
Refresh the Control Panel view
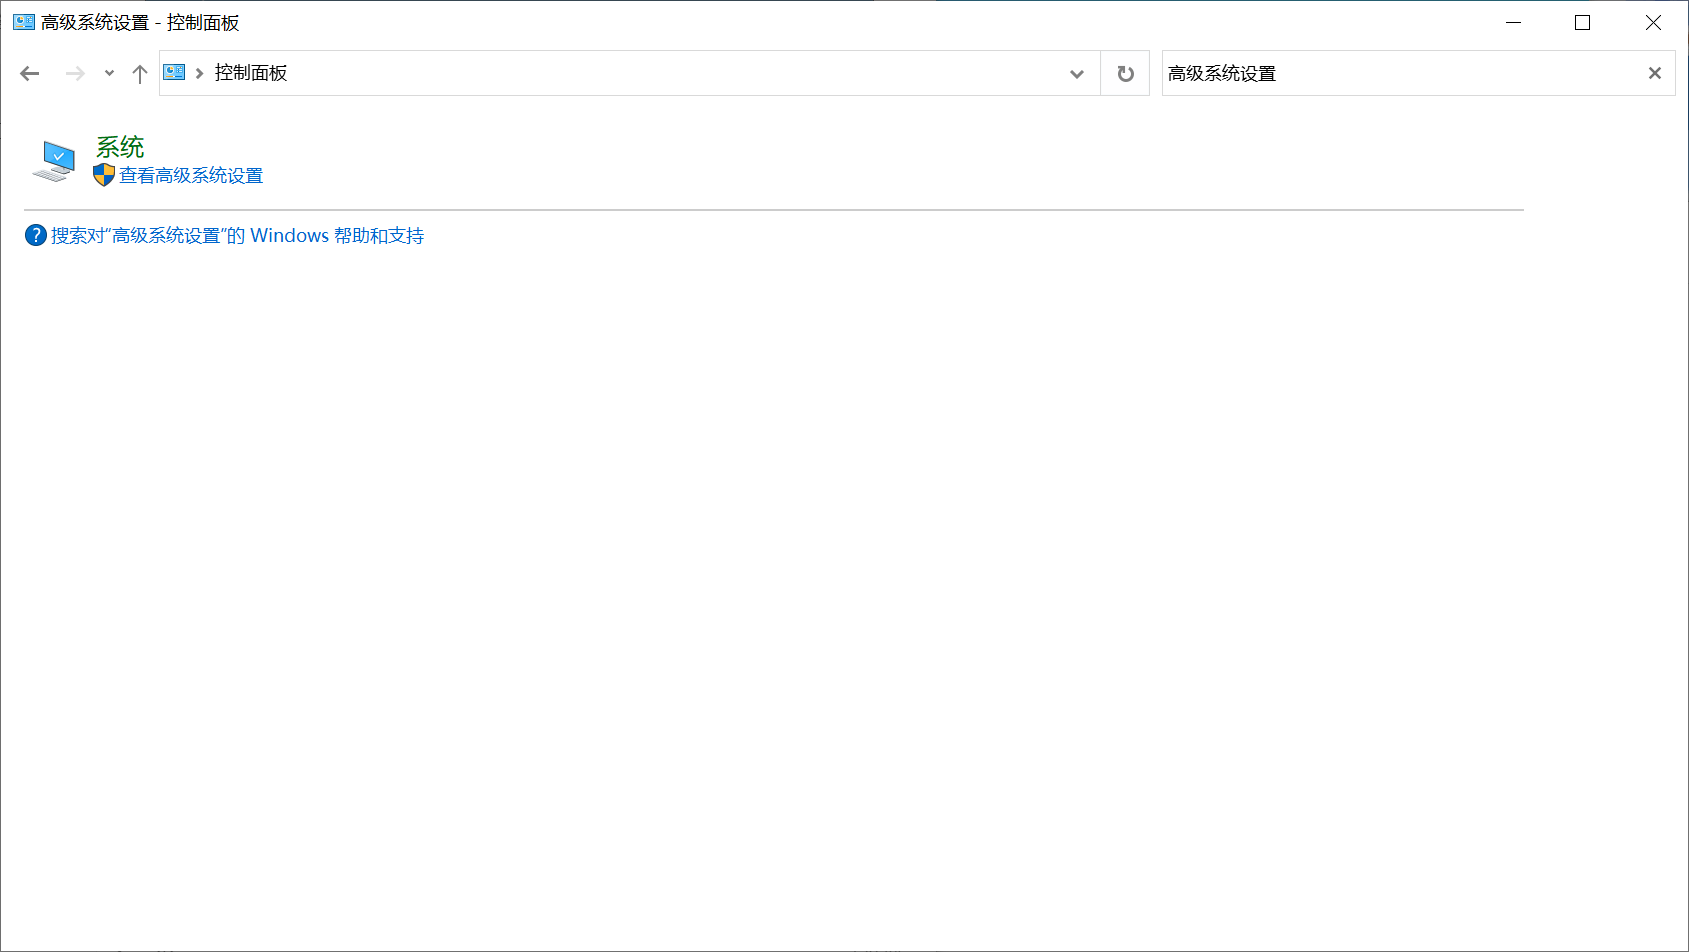pyautogui.click(x=1125, y=73)
